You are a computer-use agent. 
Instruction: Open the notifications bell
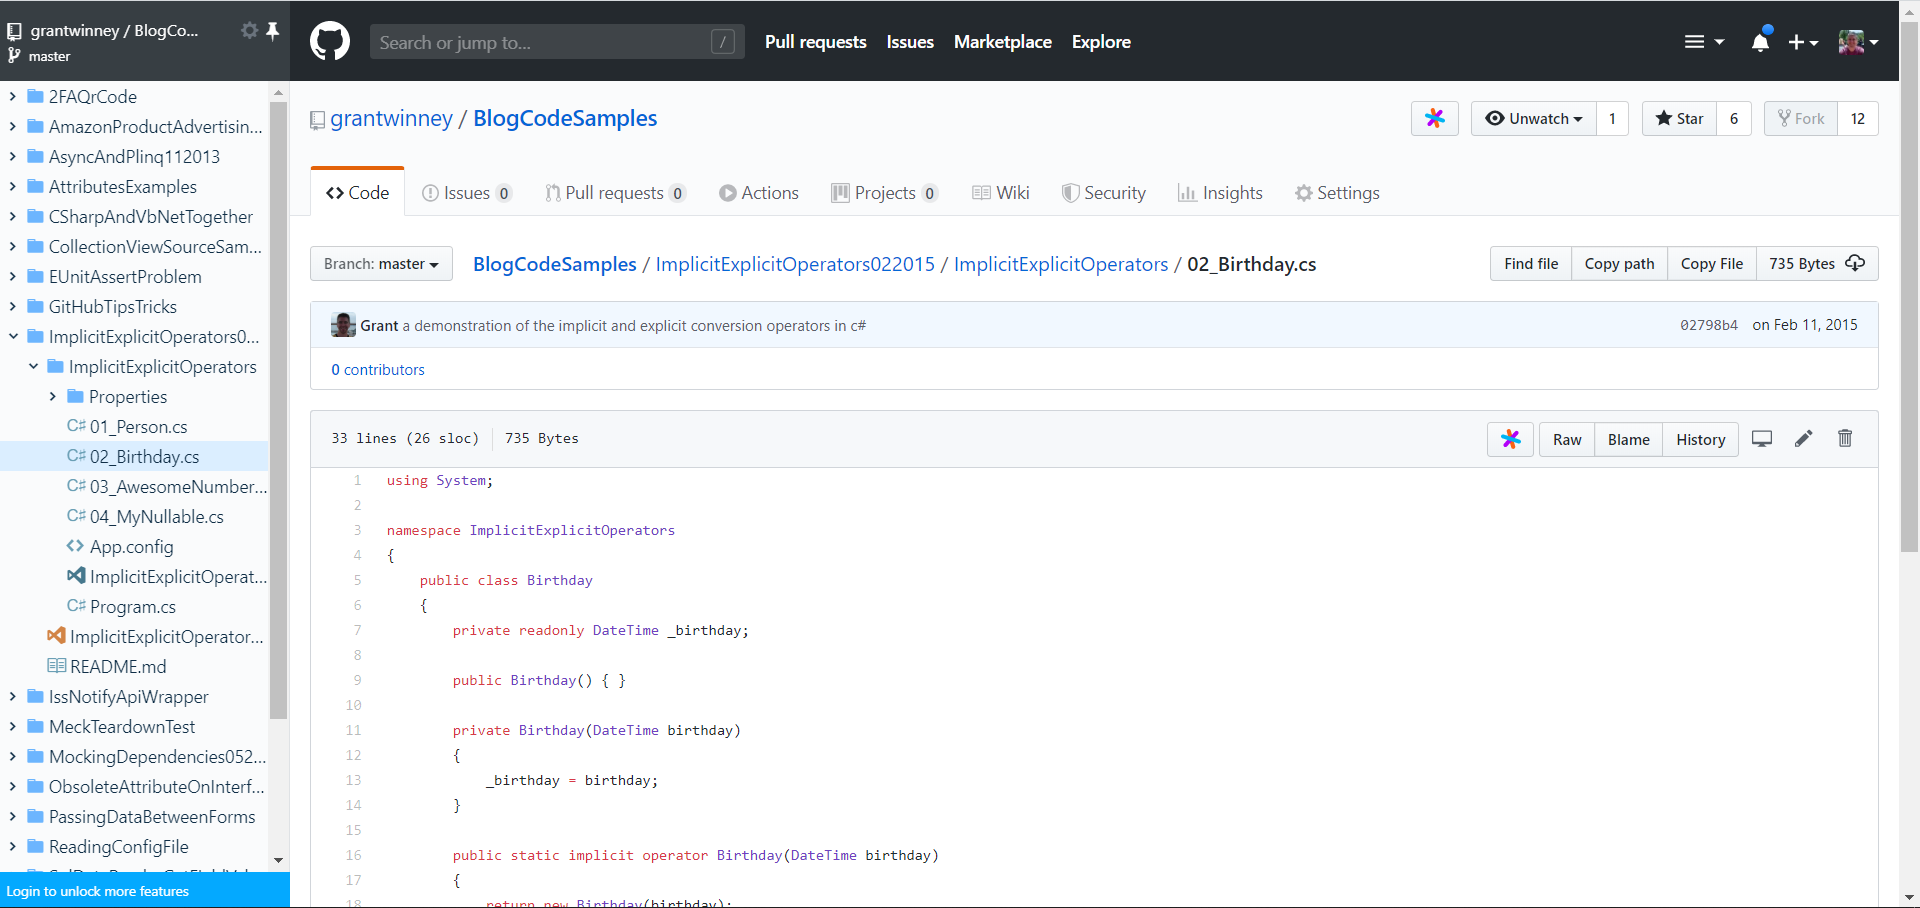pos(1760,42)
